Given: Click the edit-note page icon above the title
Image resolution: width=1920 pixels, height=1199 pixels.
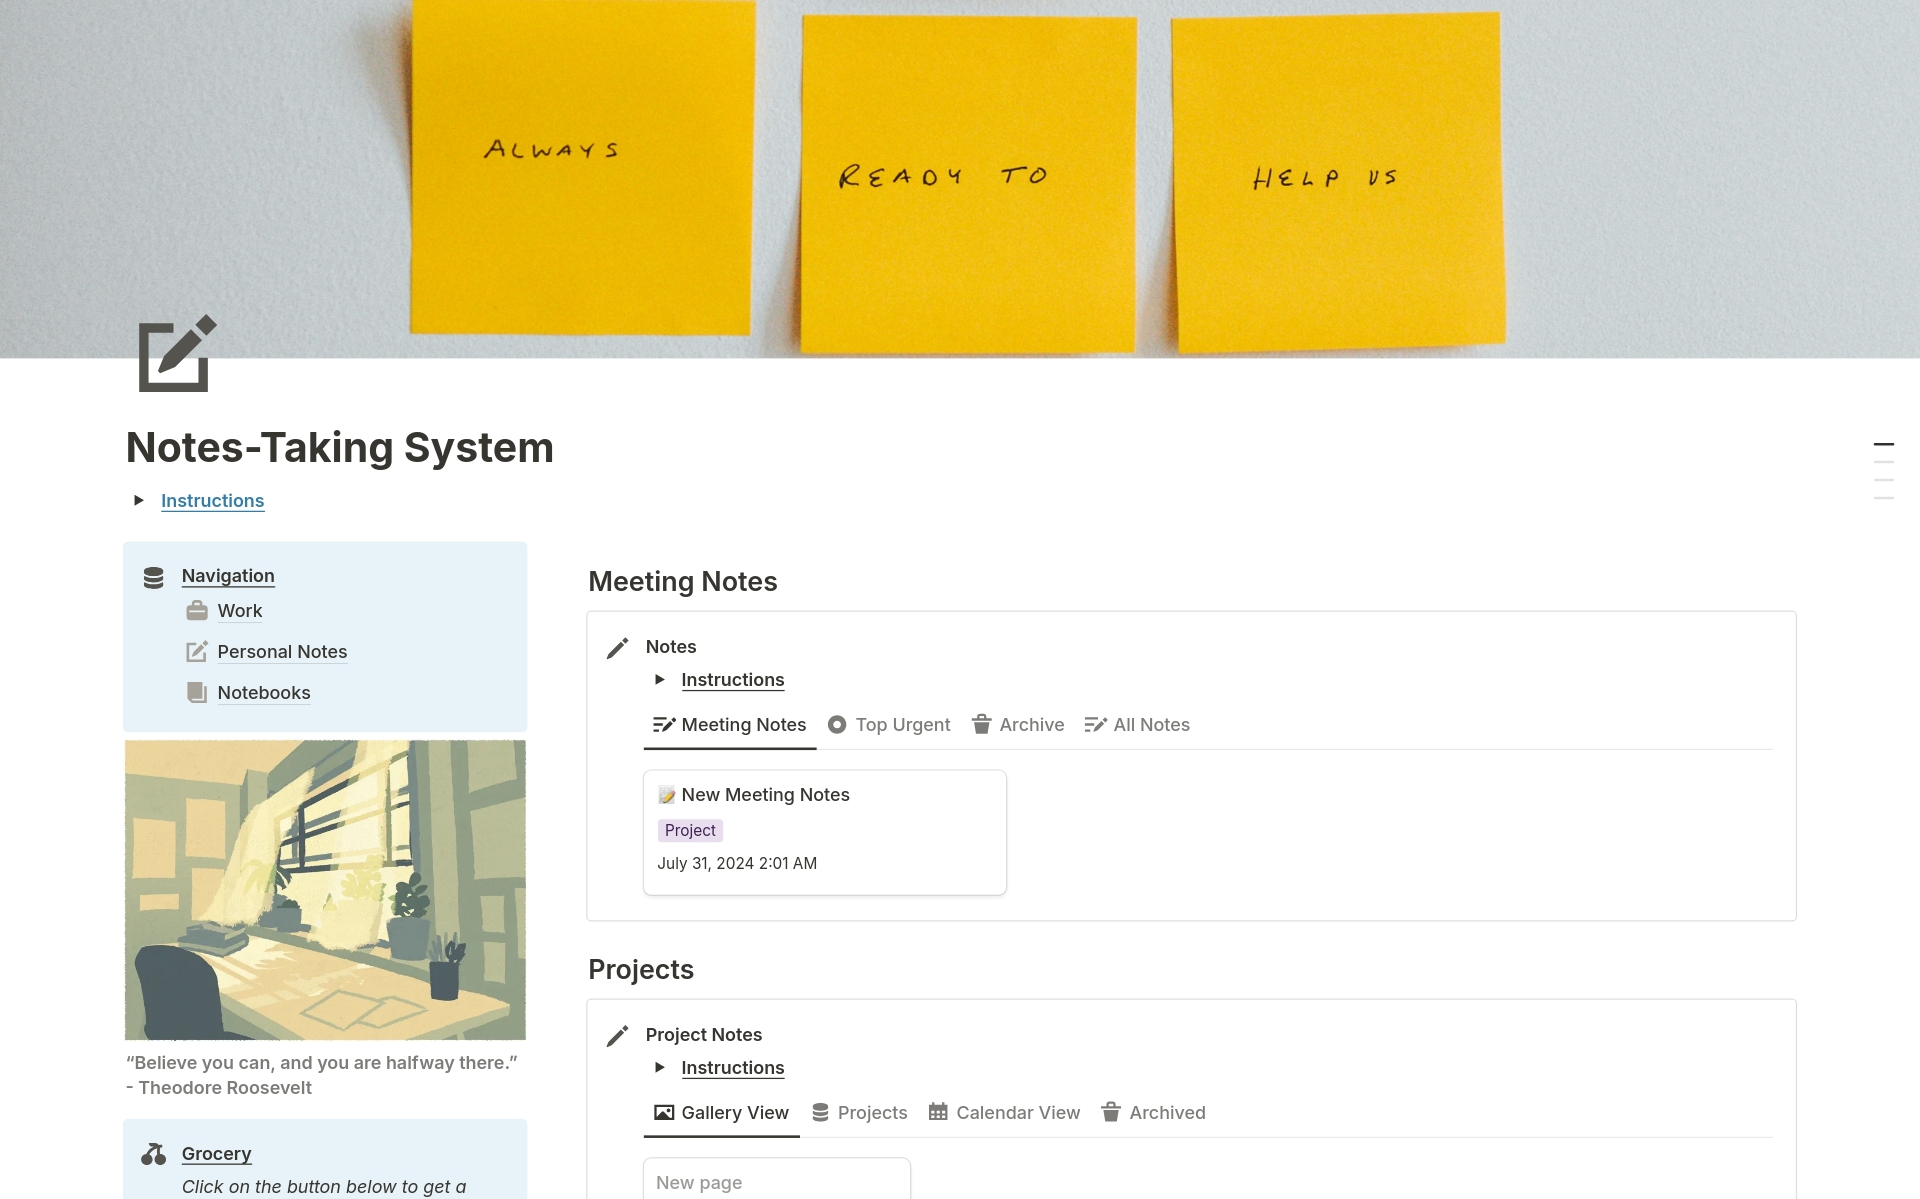Looking at the screenshot, I should (x=176, y=354).
